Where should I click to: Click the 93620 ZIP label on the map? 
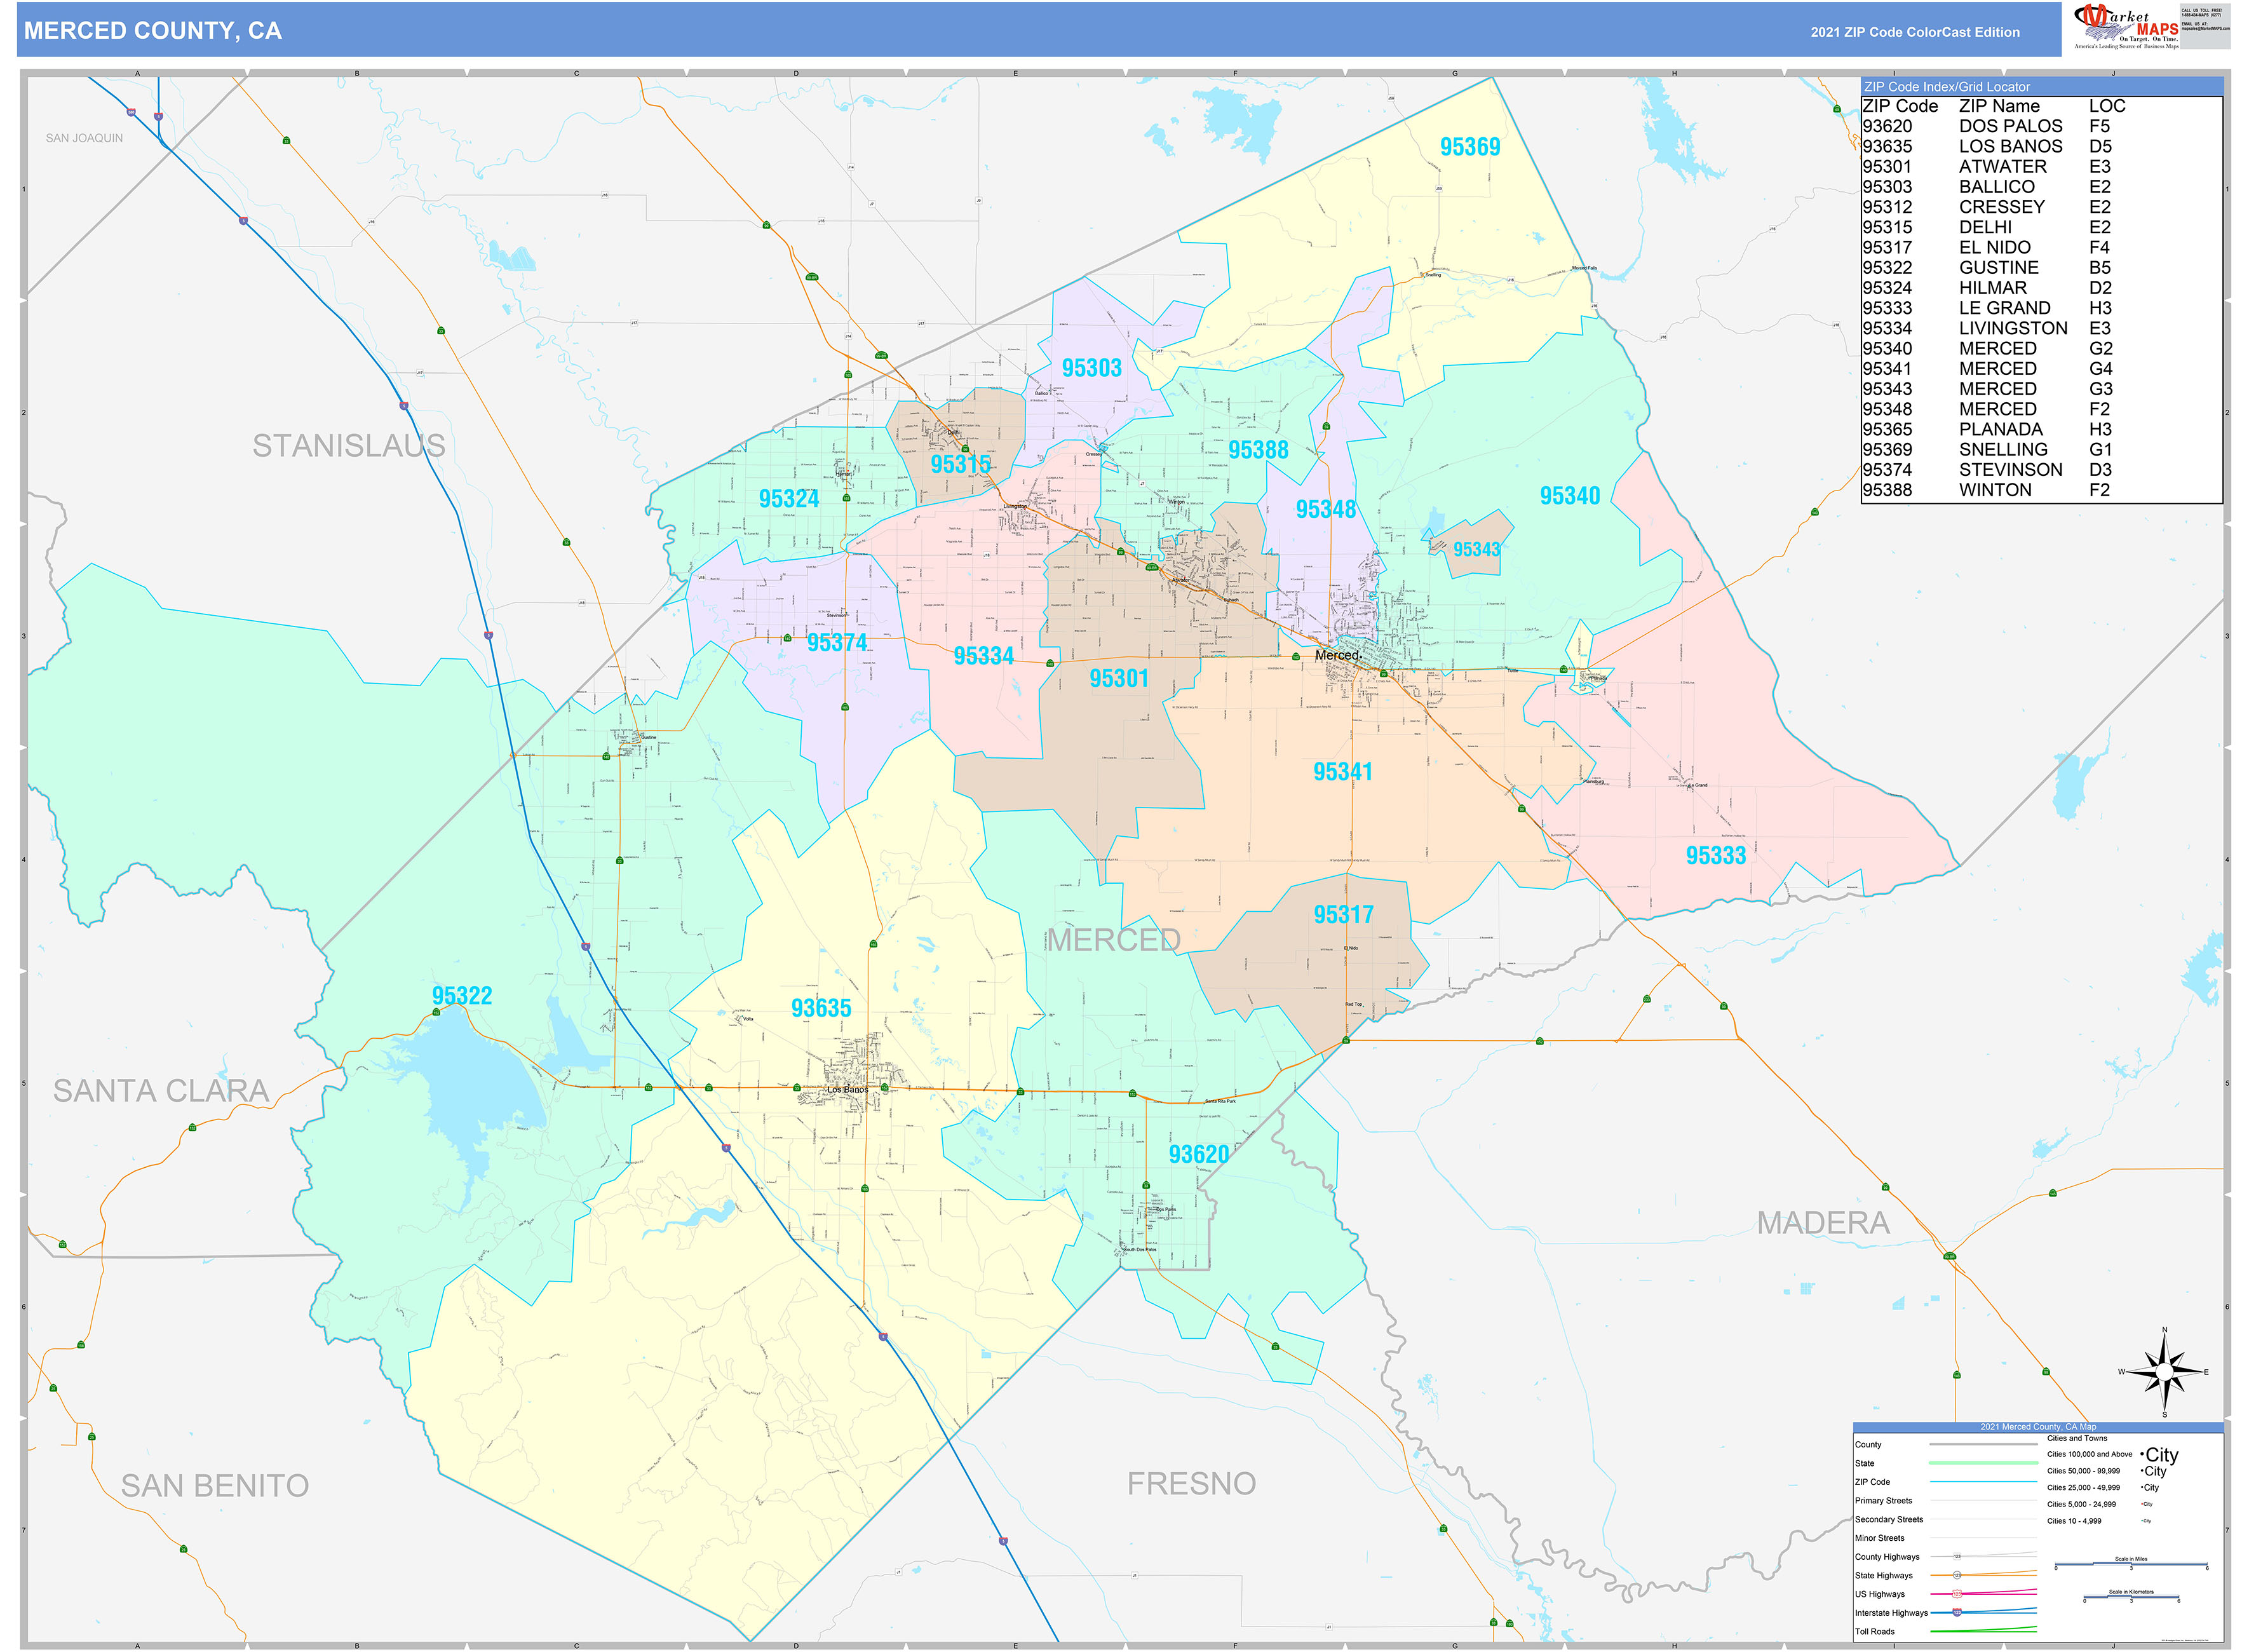[x=1198, y=1155]
